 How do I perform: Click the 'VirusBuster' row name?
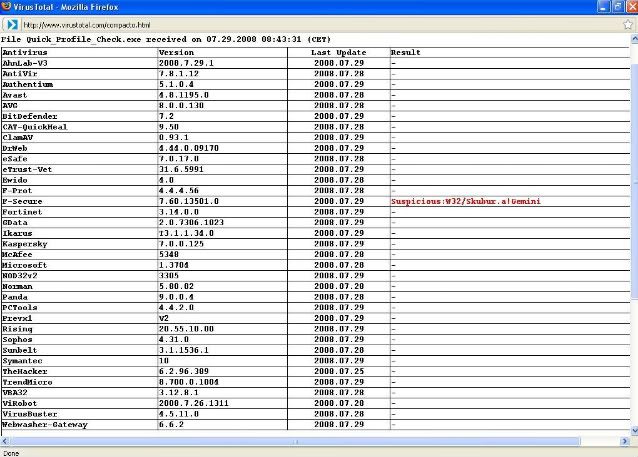(x=30, y=413)
